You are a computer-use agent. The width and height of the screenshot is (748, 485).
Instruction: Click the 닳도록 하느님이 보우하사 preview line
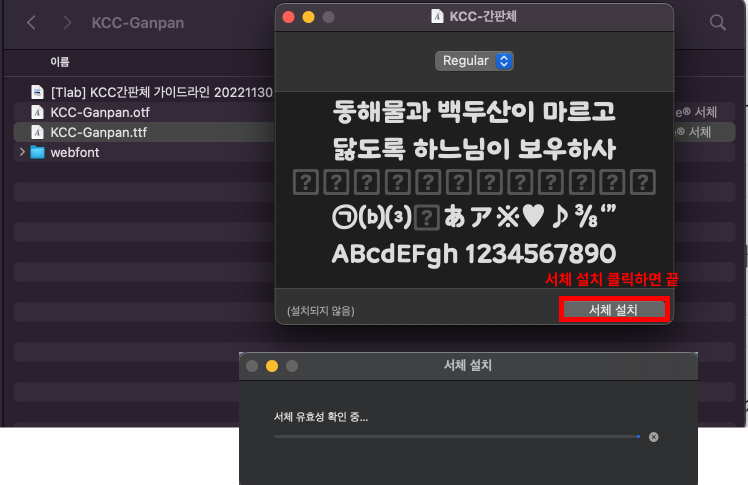[474, 148]
